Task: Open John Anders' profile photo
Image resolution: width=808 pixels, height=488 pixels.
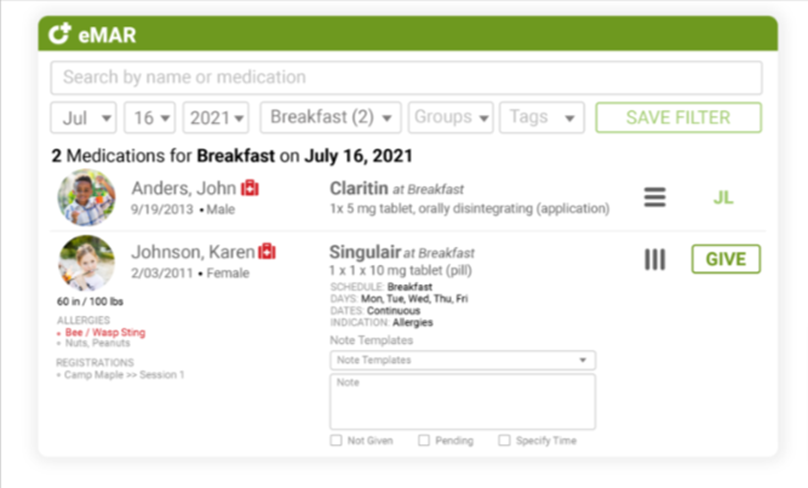Action: [x=86, y=198]
